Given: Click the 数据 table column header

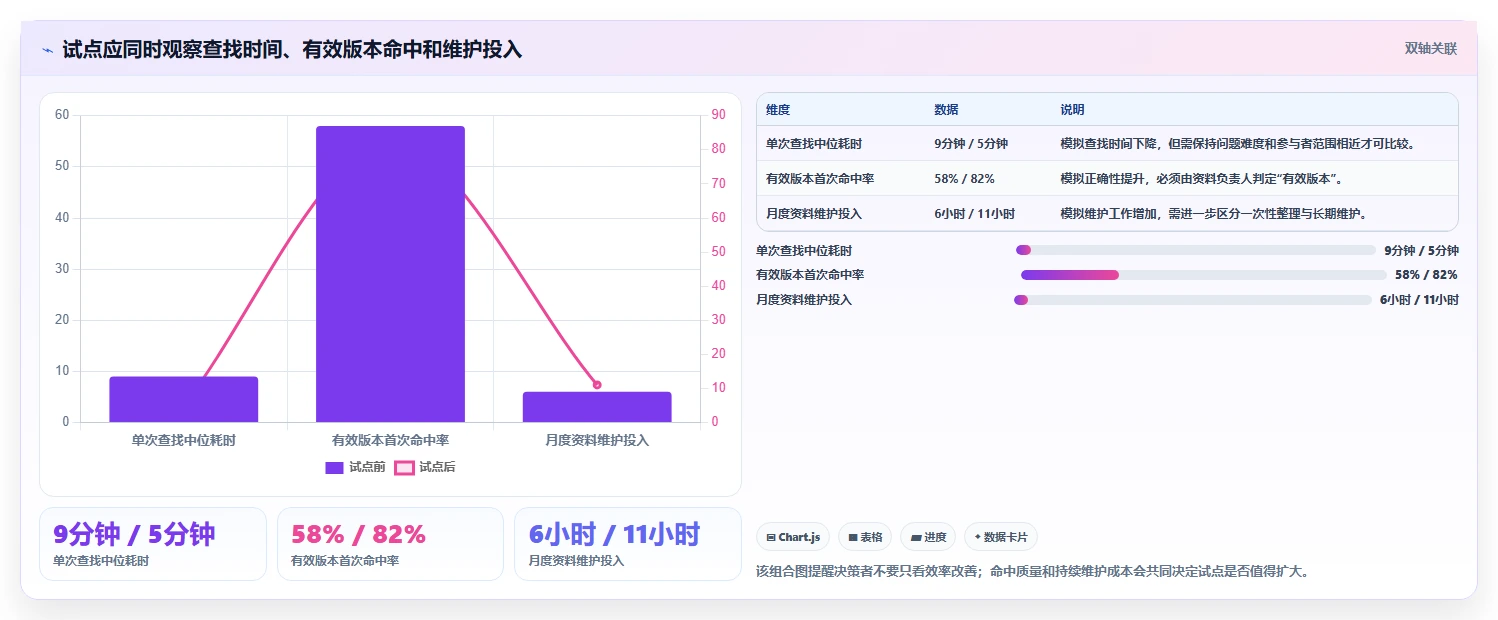Looking at the screenshot, I should click(x=946, y=110).
